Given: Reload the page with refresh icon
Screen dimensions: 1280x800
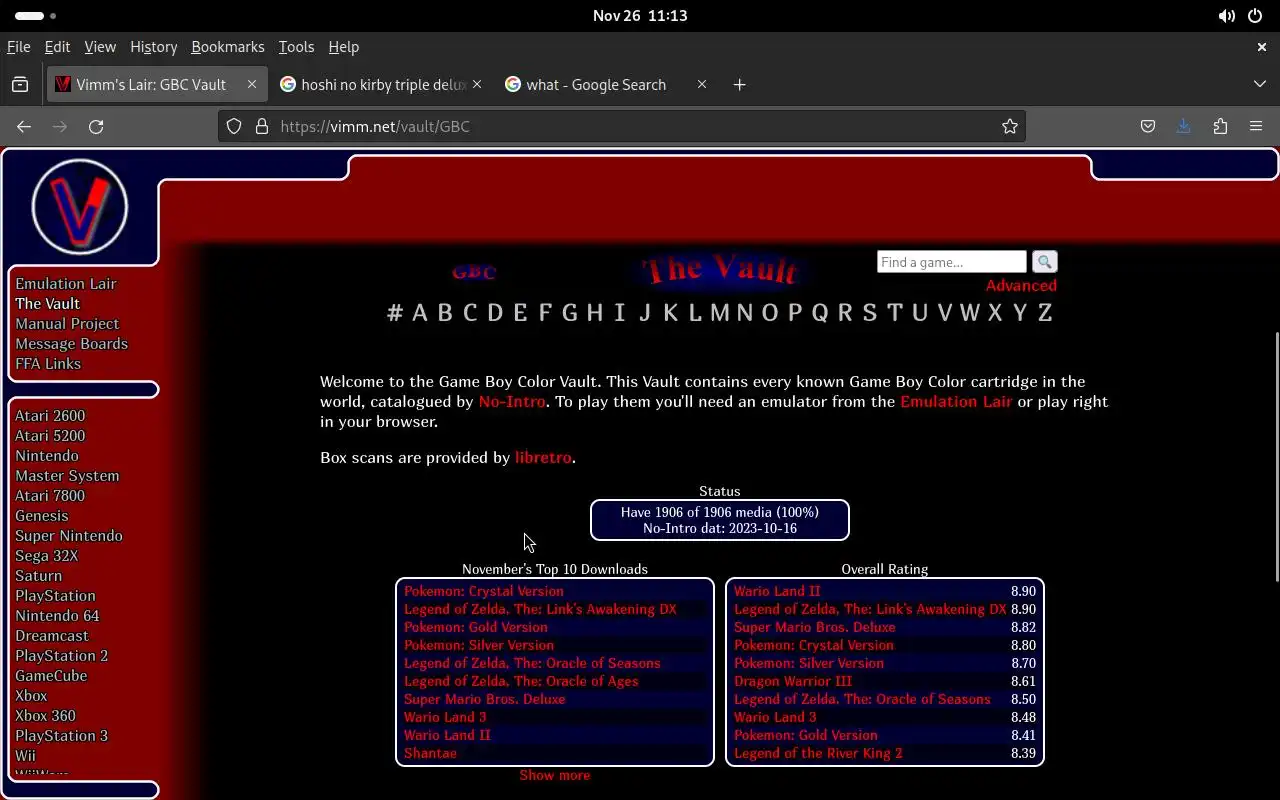Looking at the screenshot, I should tap(96, 126).
